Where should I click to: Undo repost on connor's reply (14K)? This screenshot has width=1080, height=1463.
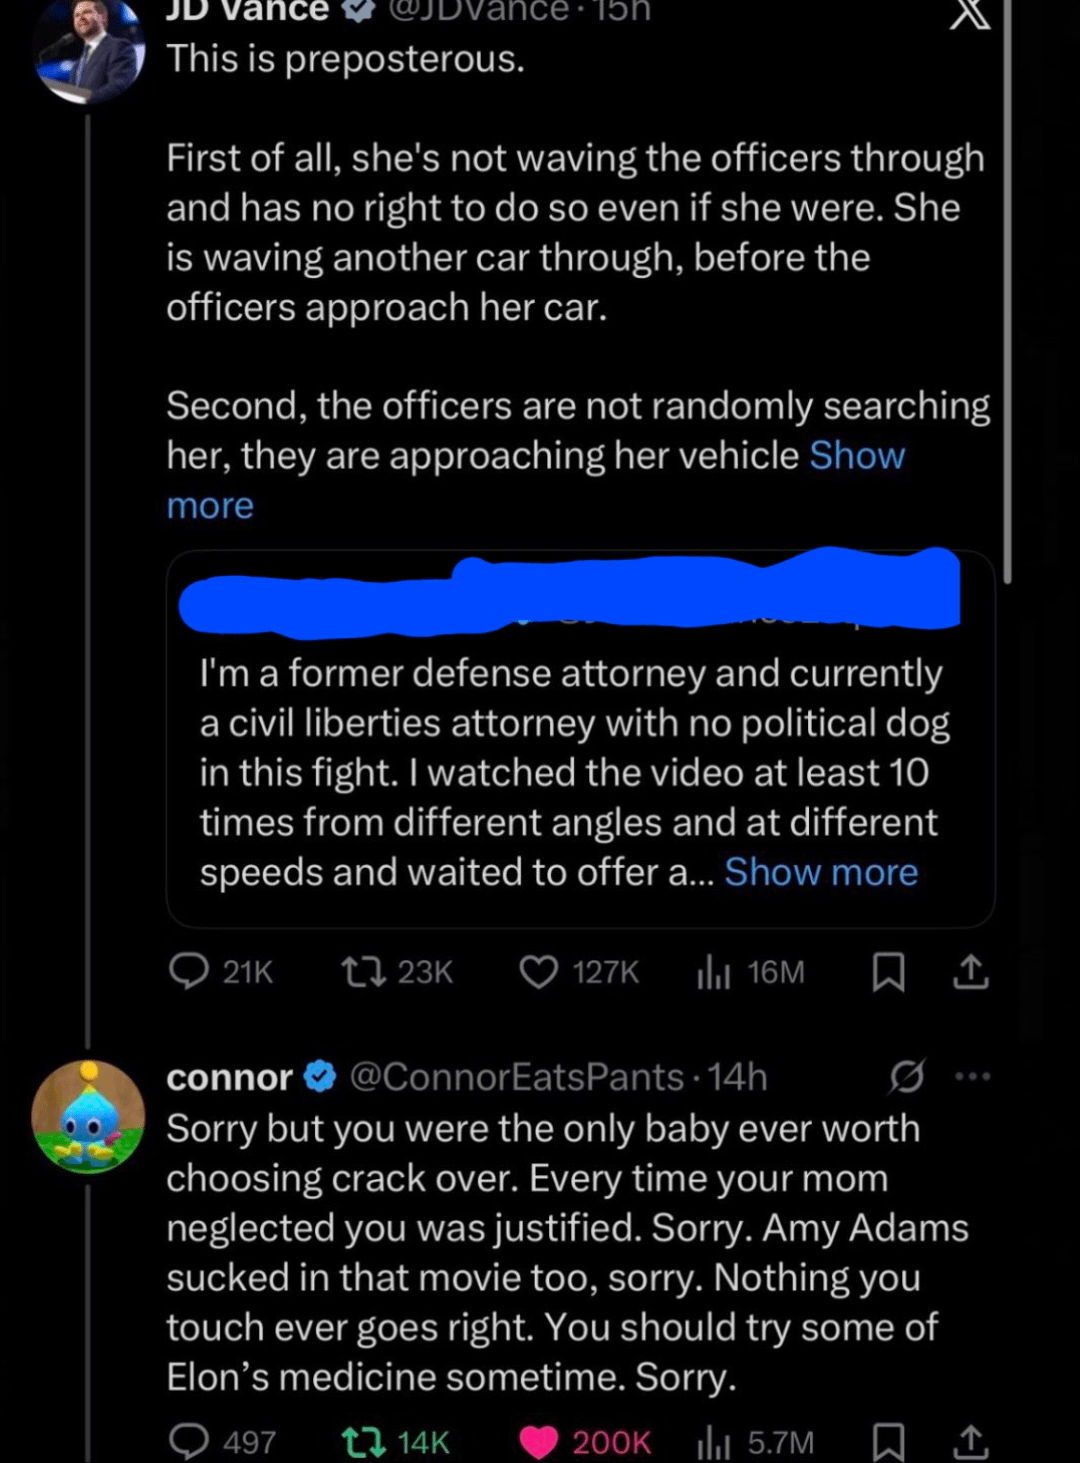coord(362,1441)
